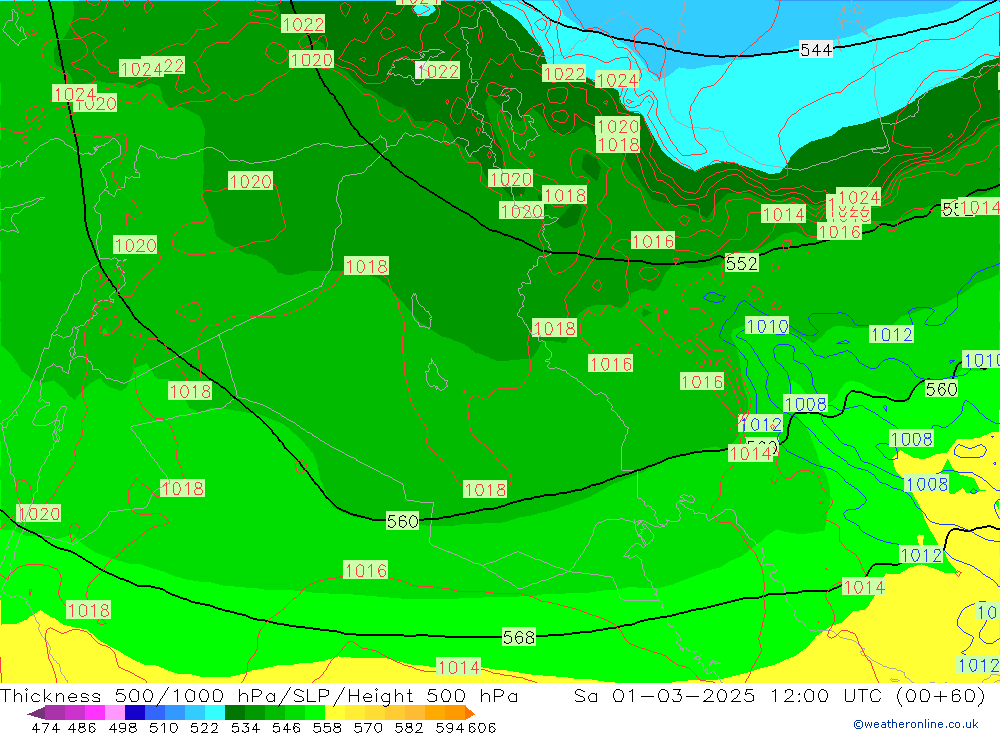Pick the dark navy blue legend swatch
The image size is (1000, 733).
click(x=135, y=713)
